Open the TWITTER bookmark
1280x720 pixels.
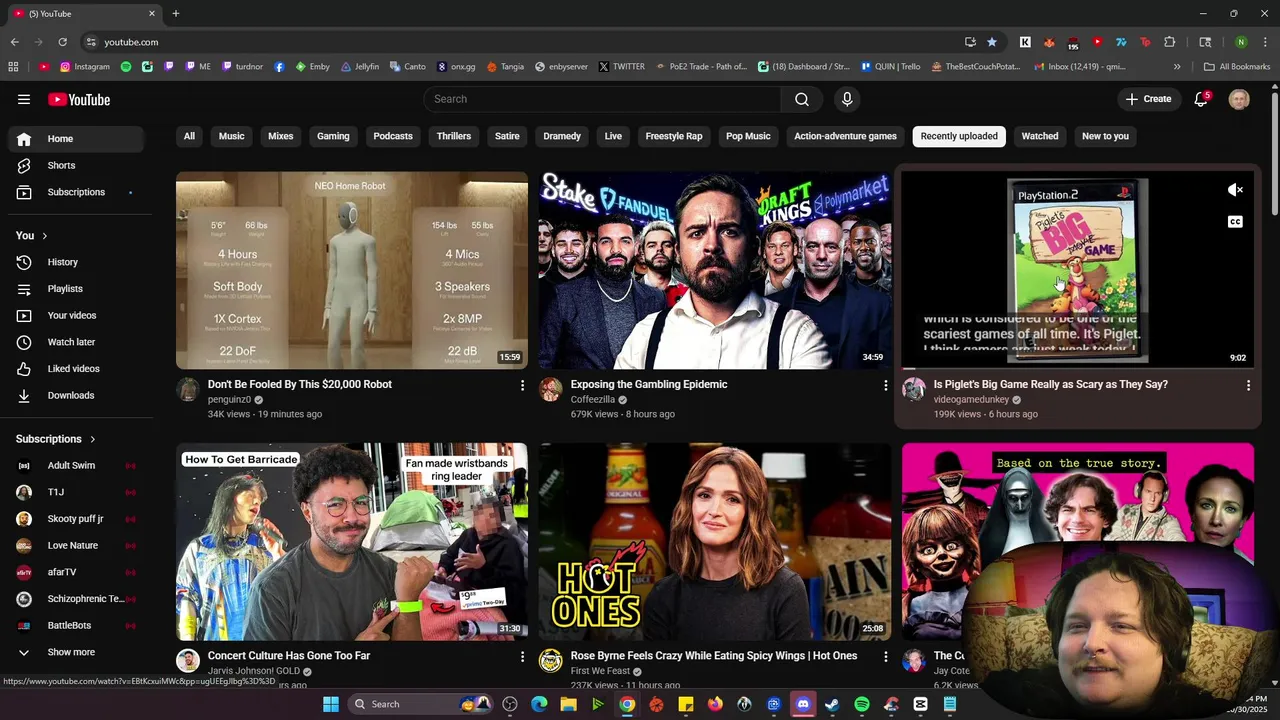coord(621,67)
